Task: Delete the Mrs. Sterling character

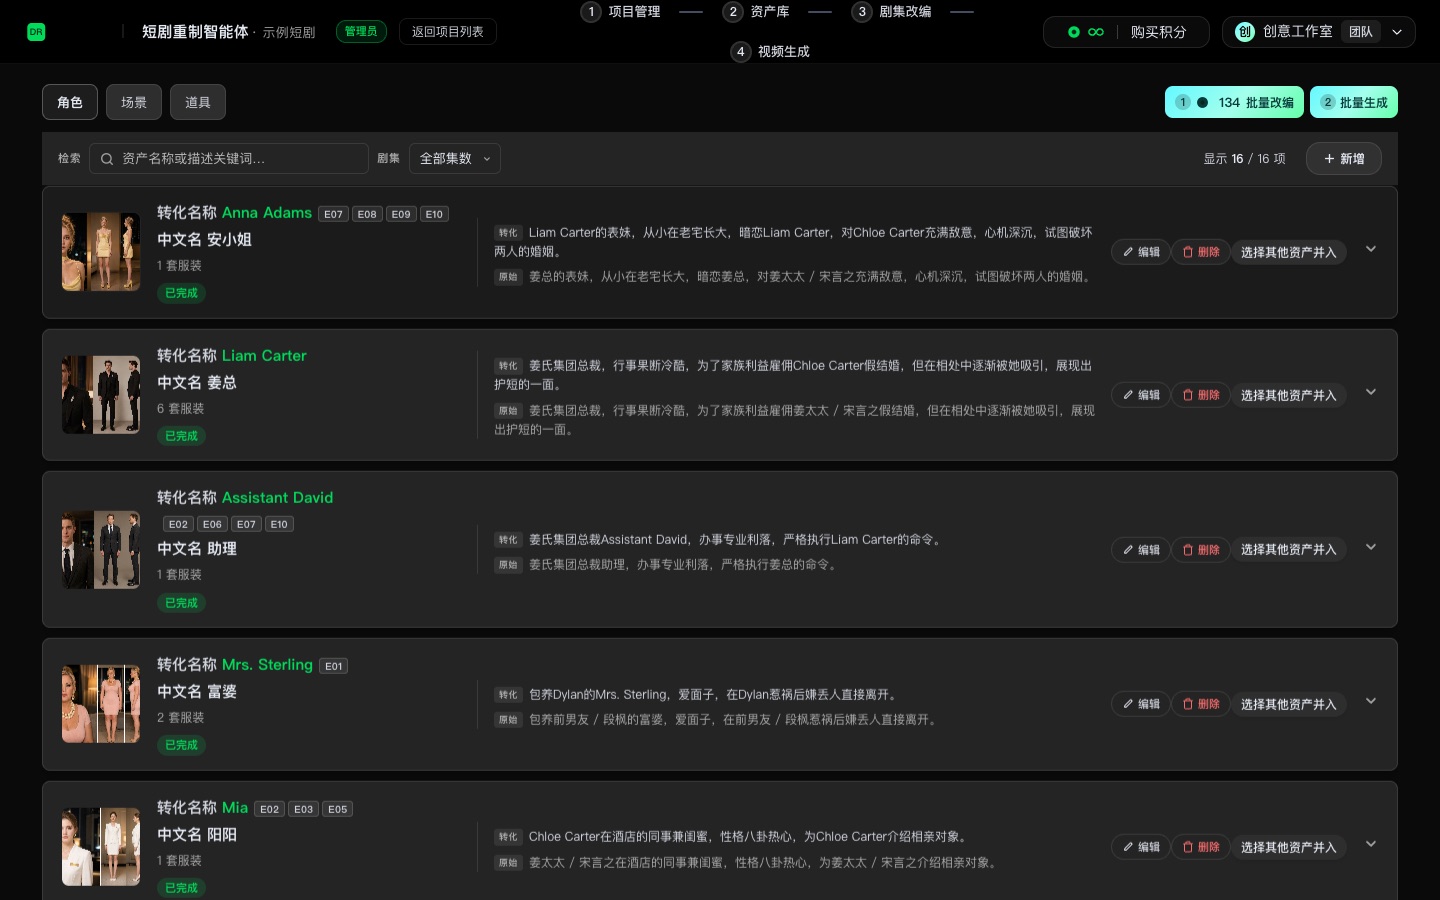Action: pos(1201,704)
